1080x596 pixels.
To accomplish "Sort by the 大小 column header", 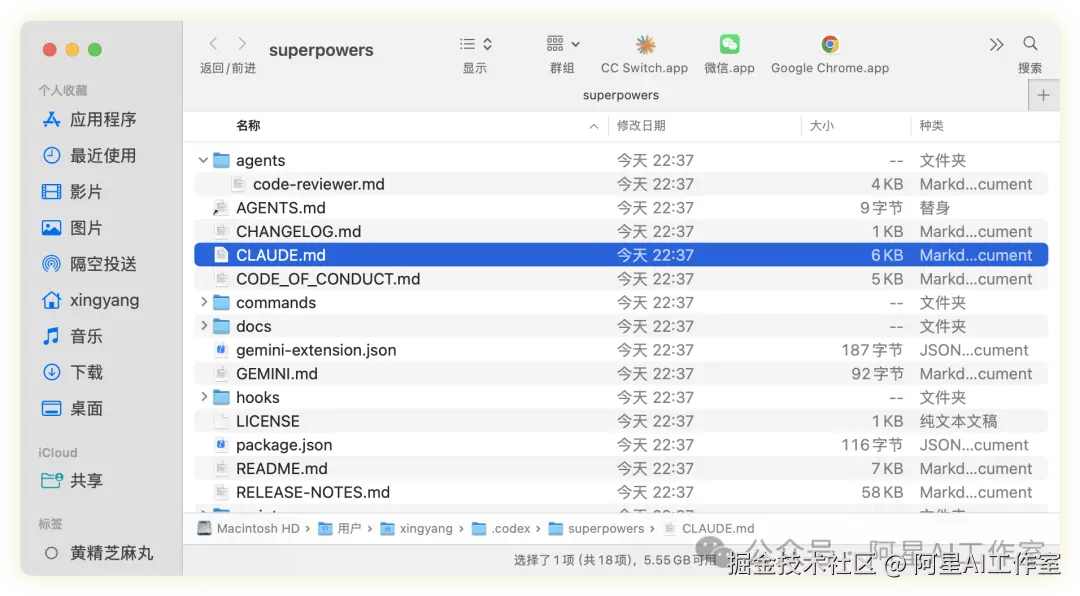I will click(822, 125).
